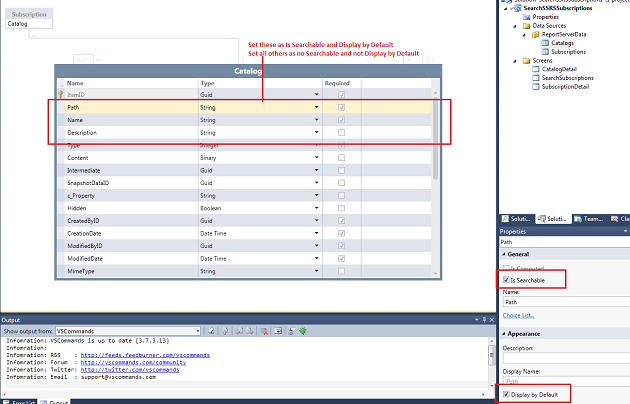
Task: Collapse the Data Sources tree node
Action: pos(515,26)
